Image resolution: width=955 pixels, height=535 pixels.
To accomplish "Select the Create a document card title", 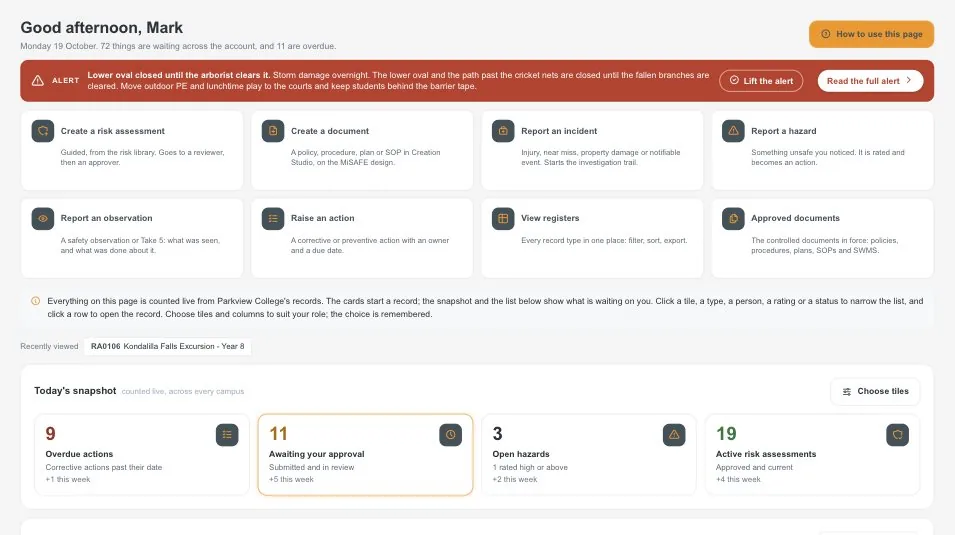I will tap(330, 131).
